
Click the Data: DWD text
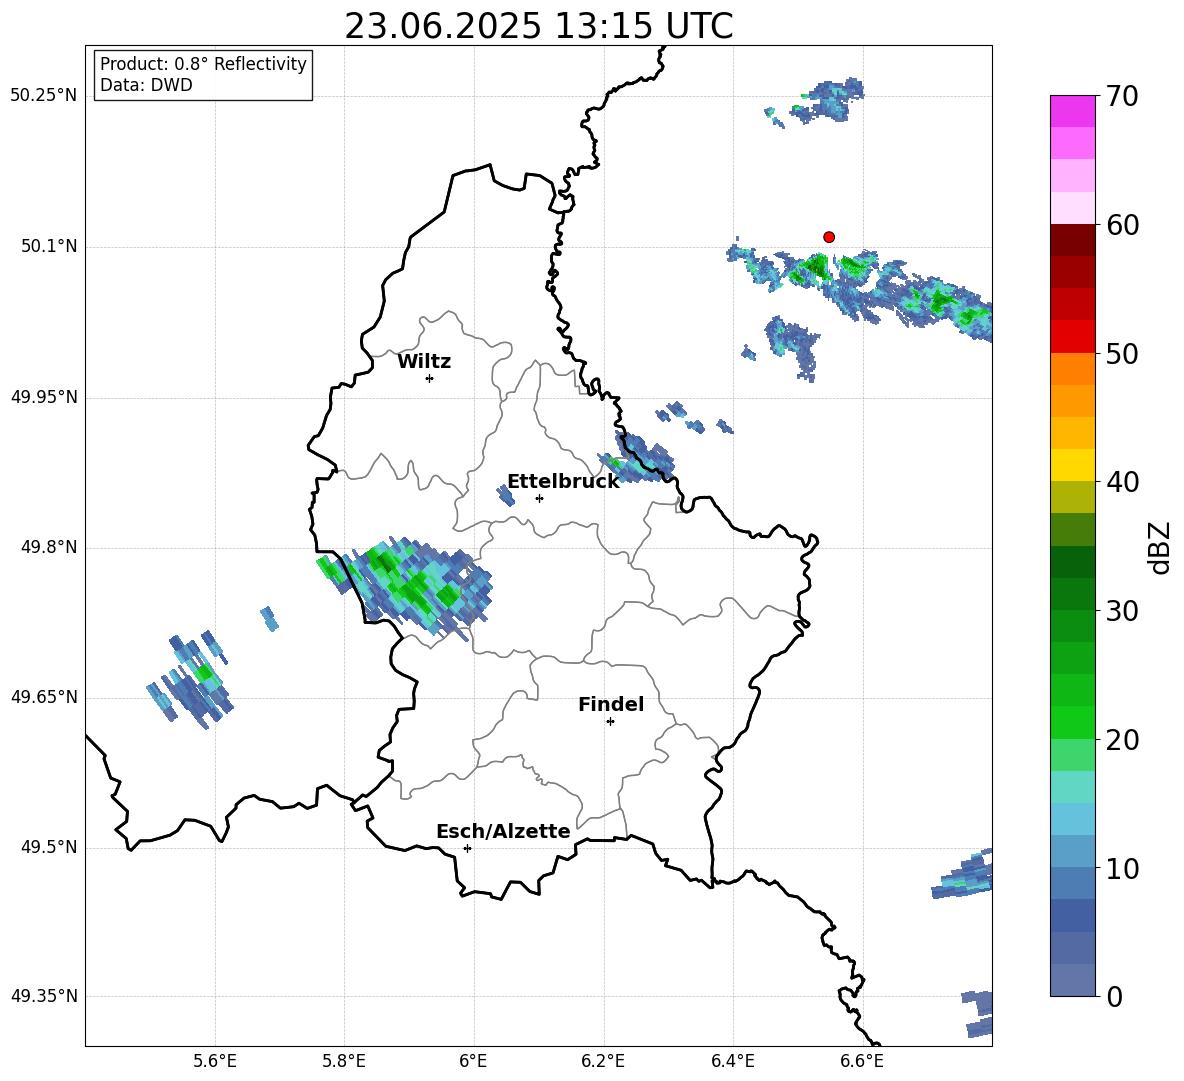146,85
